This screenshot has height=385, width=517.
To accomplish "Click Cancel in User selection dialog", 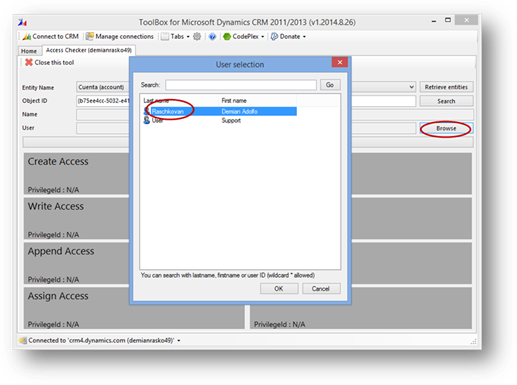I will point(321,289).
